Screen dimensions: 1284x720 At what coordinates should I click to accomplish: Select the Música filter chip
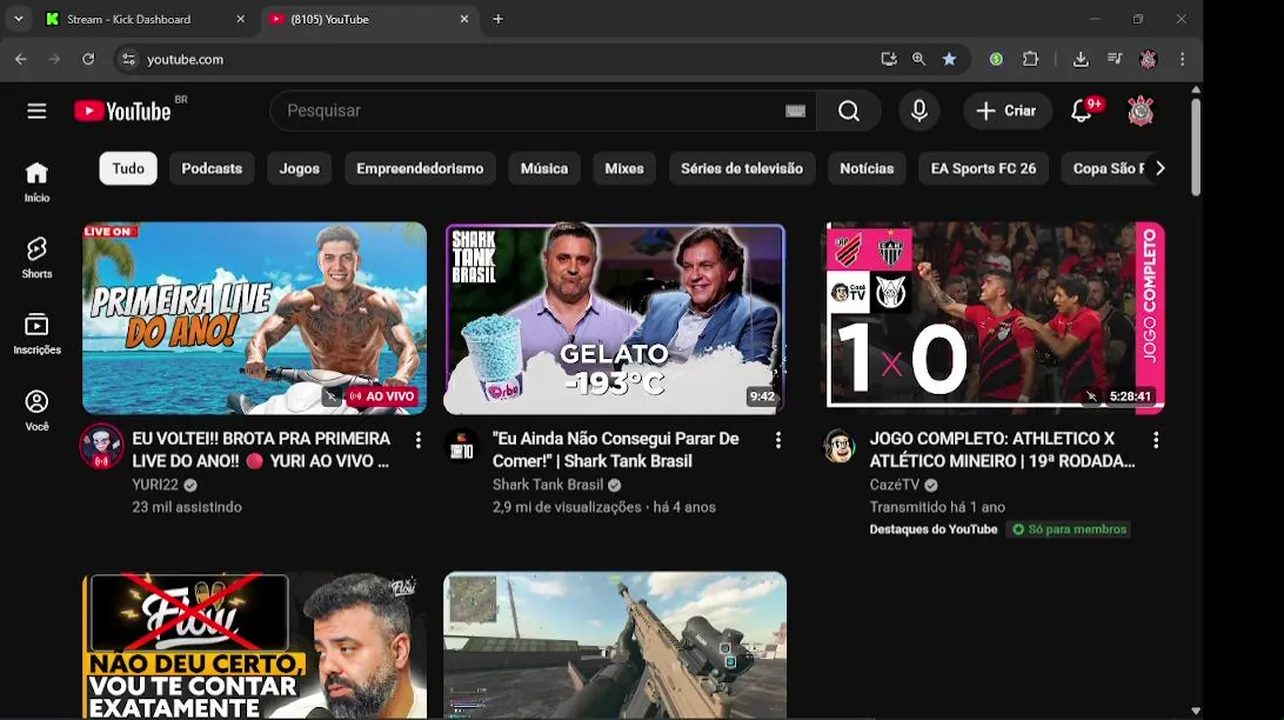[x=544, y=168]
